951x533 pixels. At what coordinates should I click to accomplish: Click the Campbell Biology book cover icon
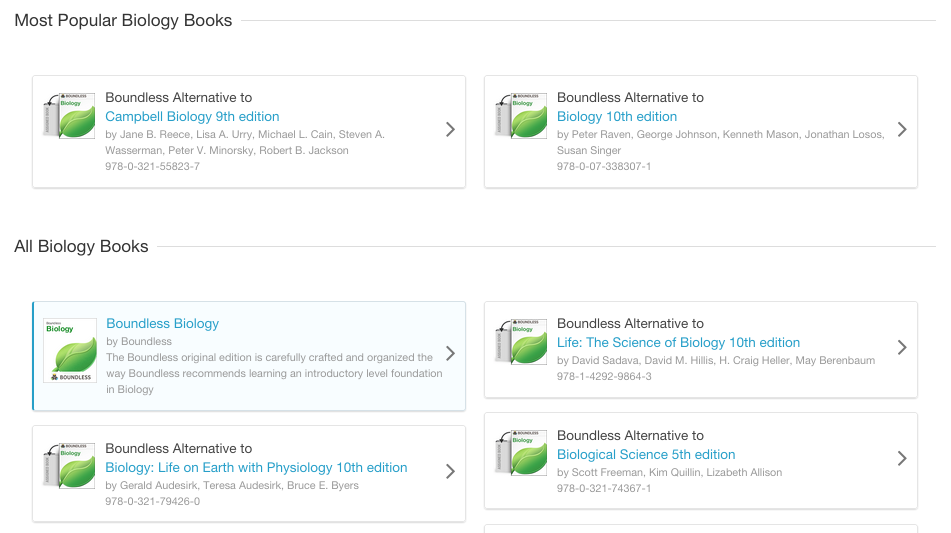click(69, 116)
